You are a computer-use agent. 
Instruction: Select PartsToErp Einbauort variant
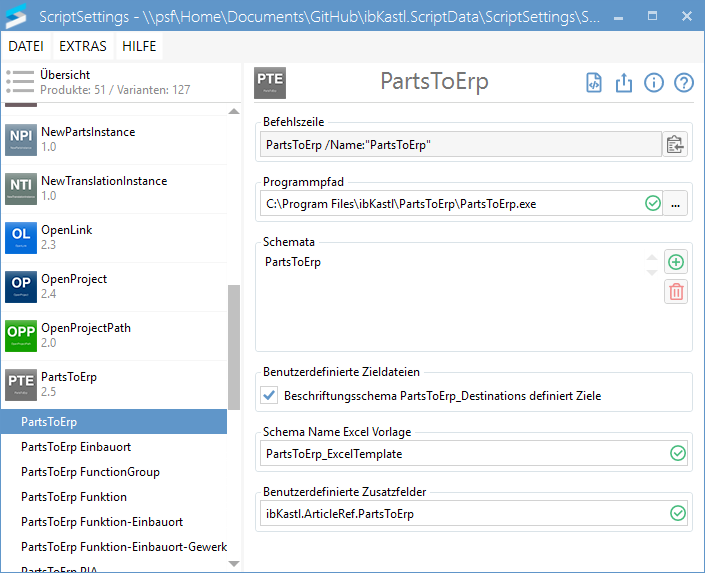(76, 447)
